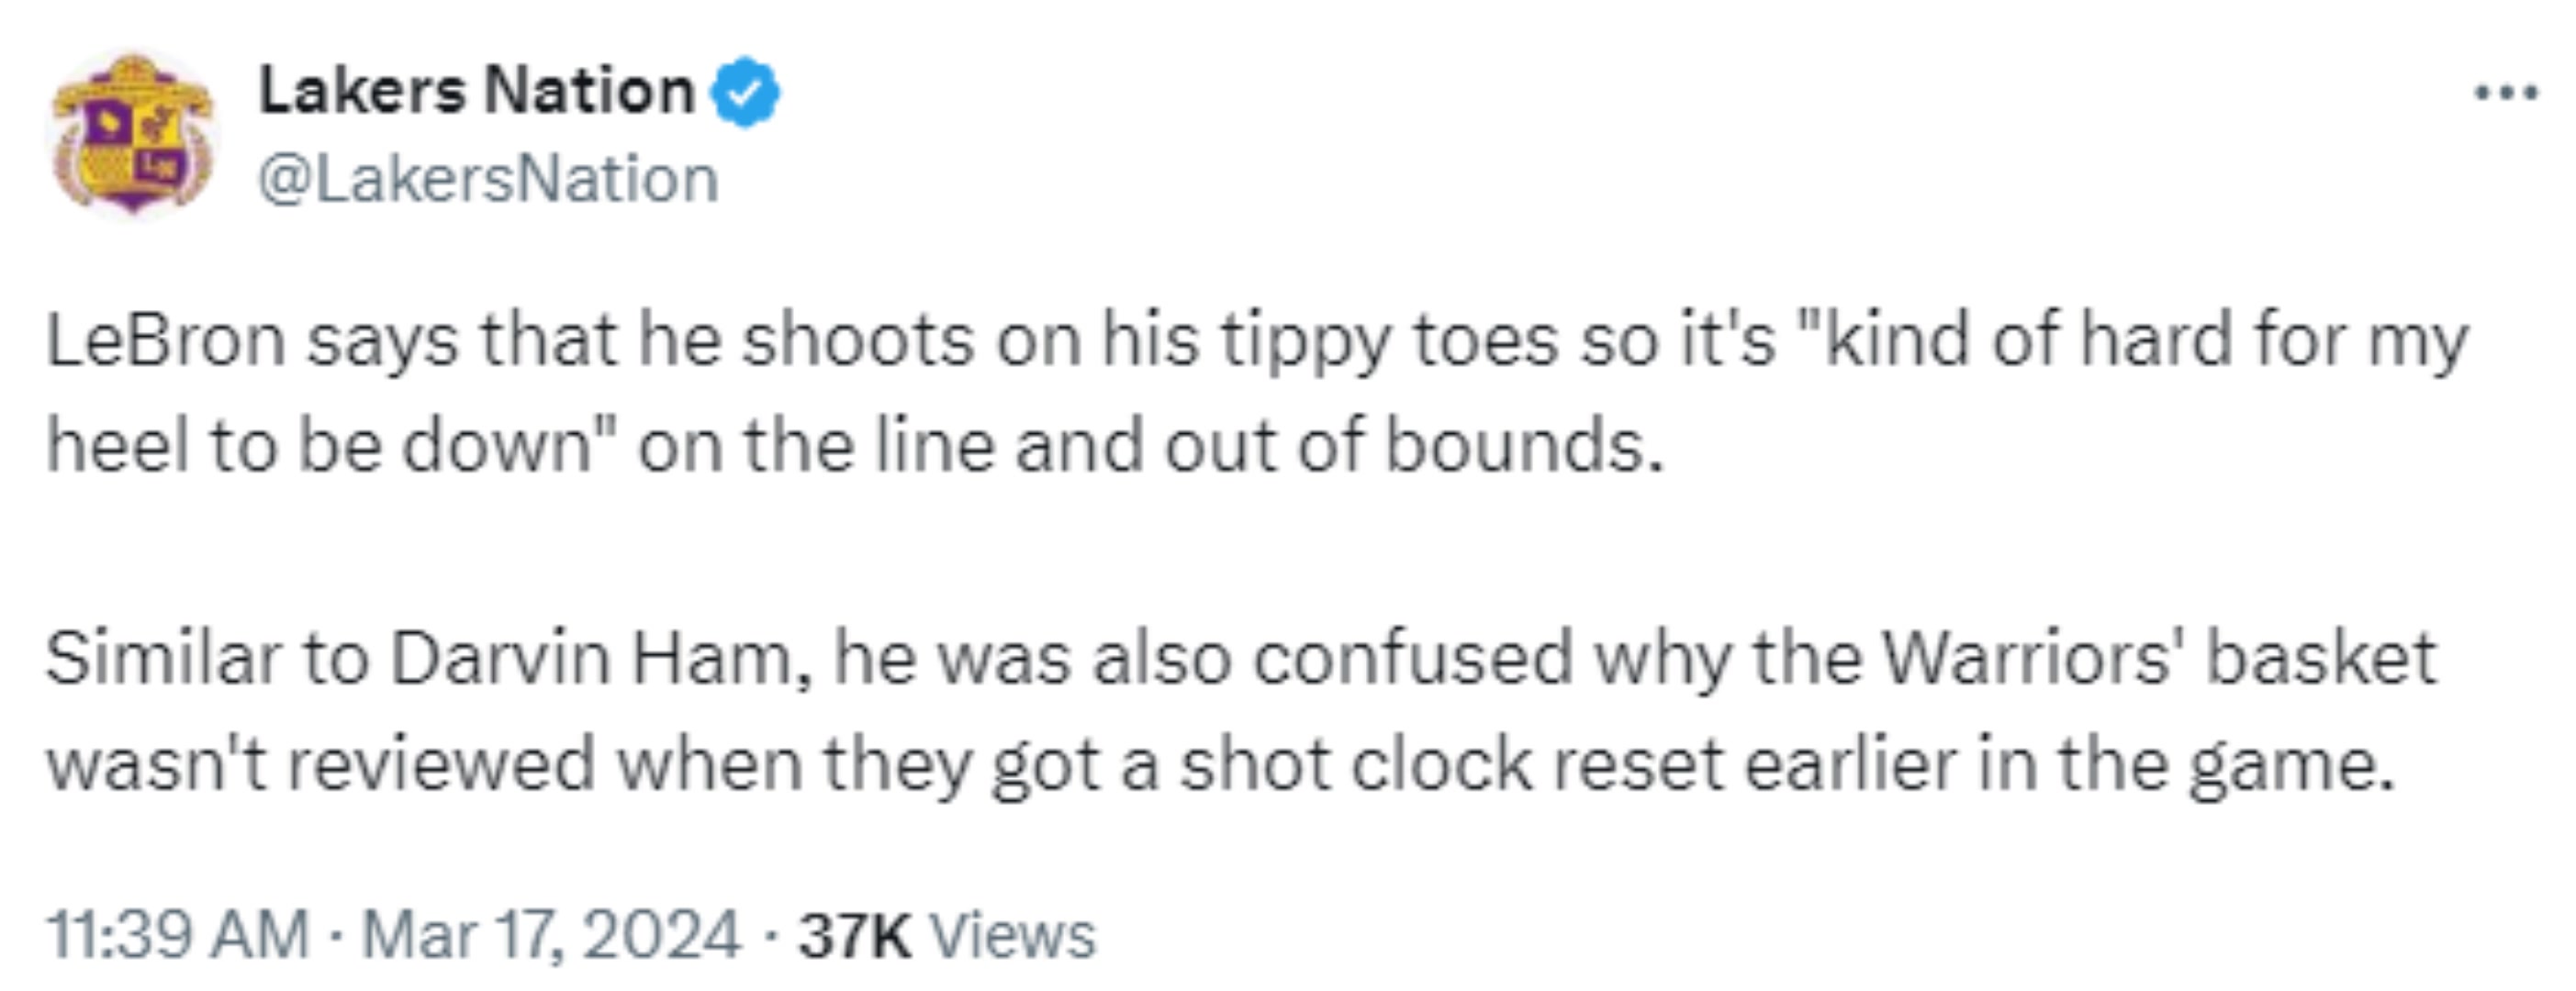2576x991 pixels.
Task: Open the @LakersNation handle link
Action: click(x=488, y=180)
